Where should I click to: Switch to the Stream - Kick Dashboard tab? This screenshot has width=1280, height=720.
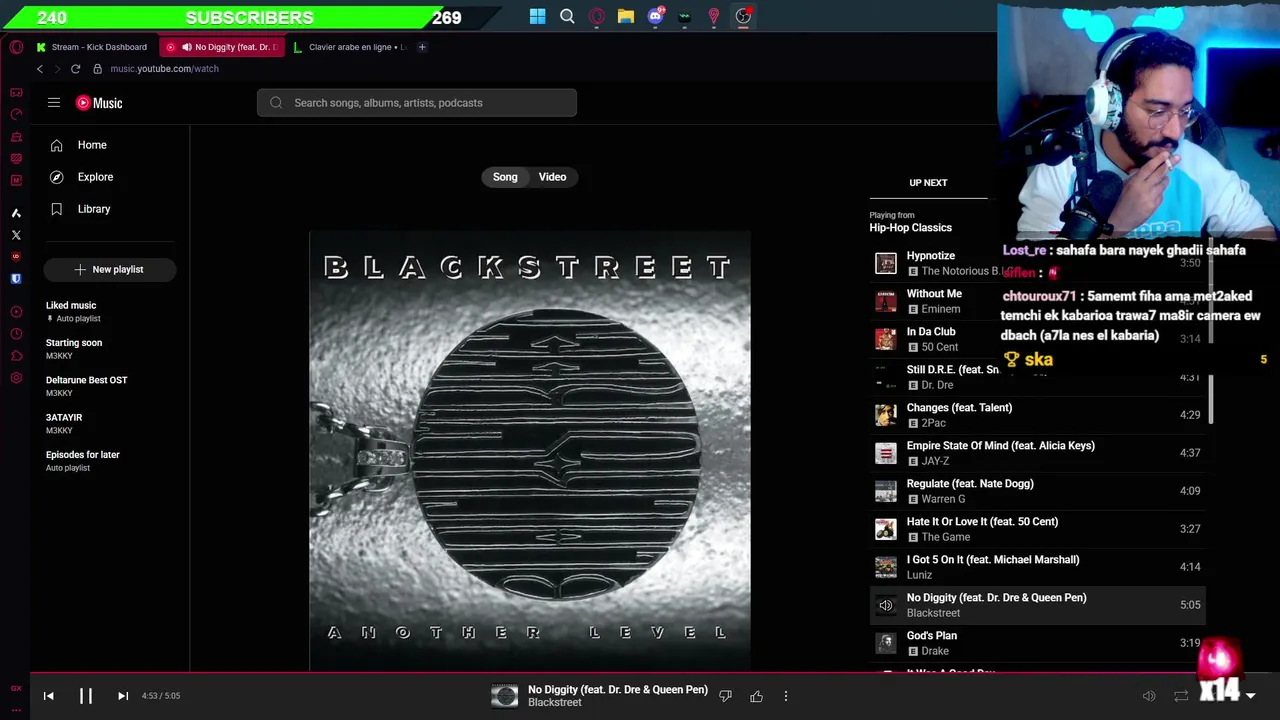click(91, 47)
